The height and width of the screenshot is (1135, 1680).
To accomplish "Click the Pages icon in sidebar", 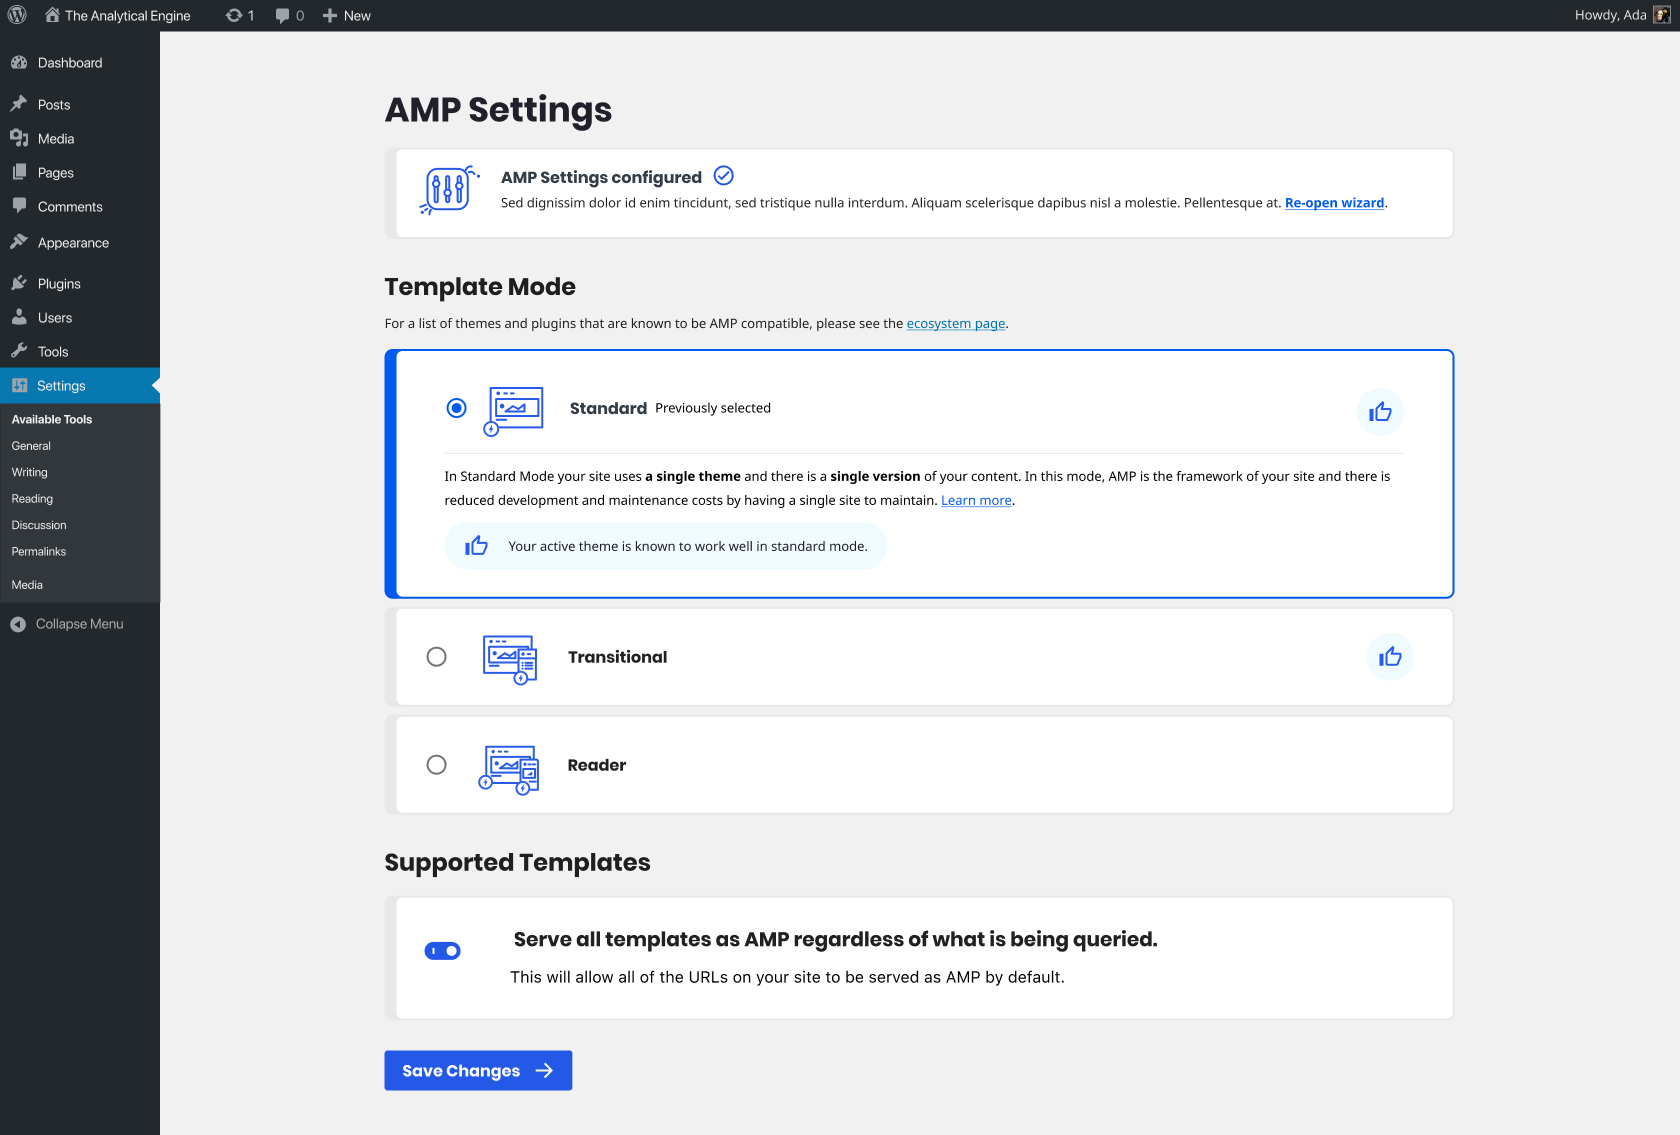I will coord(19,172).
